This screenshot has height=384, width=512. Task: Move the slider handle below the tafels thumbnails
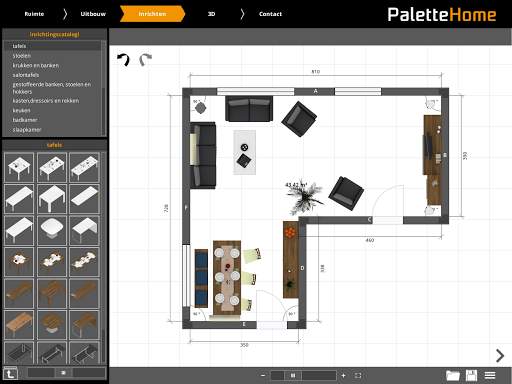tap(63, 373)
